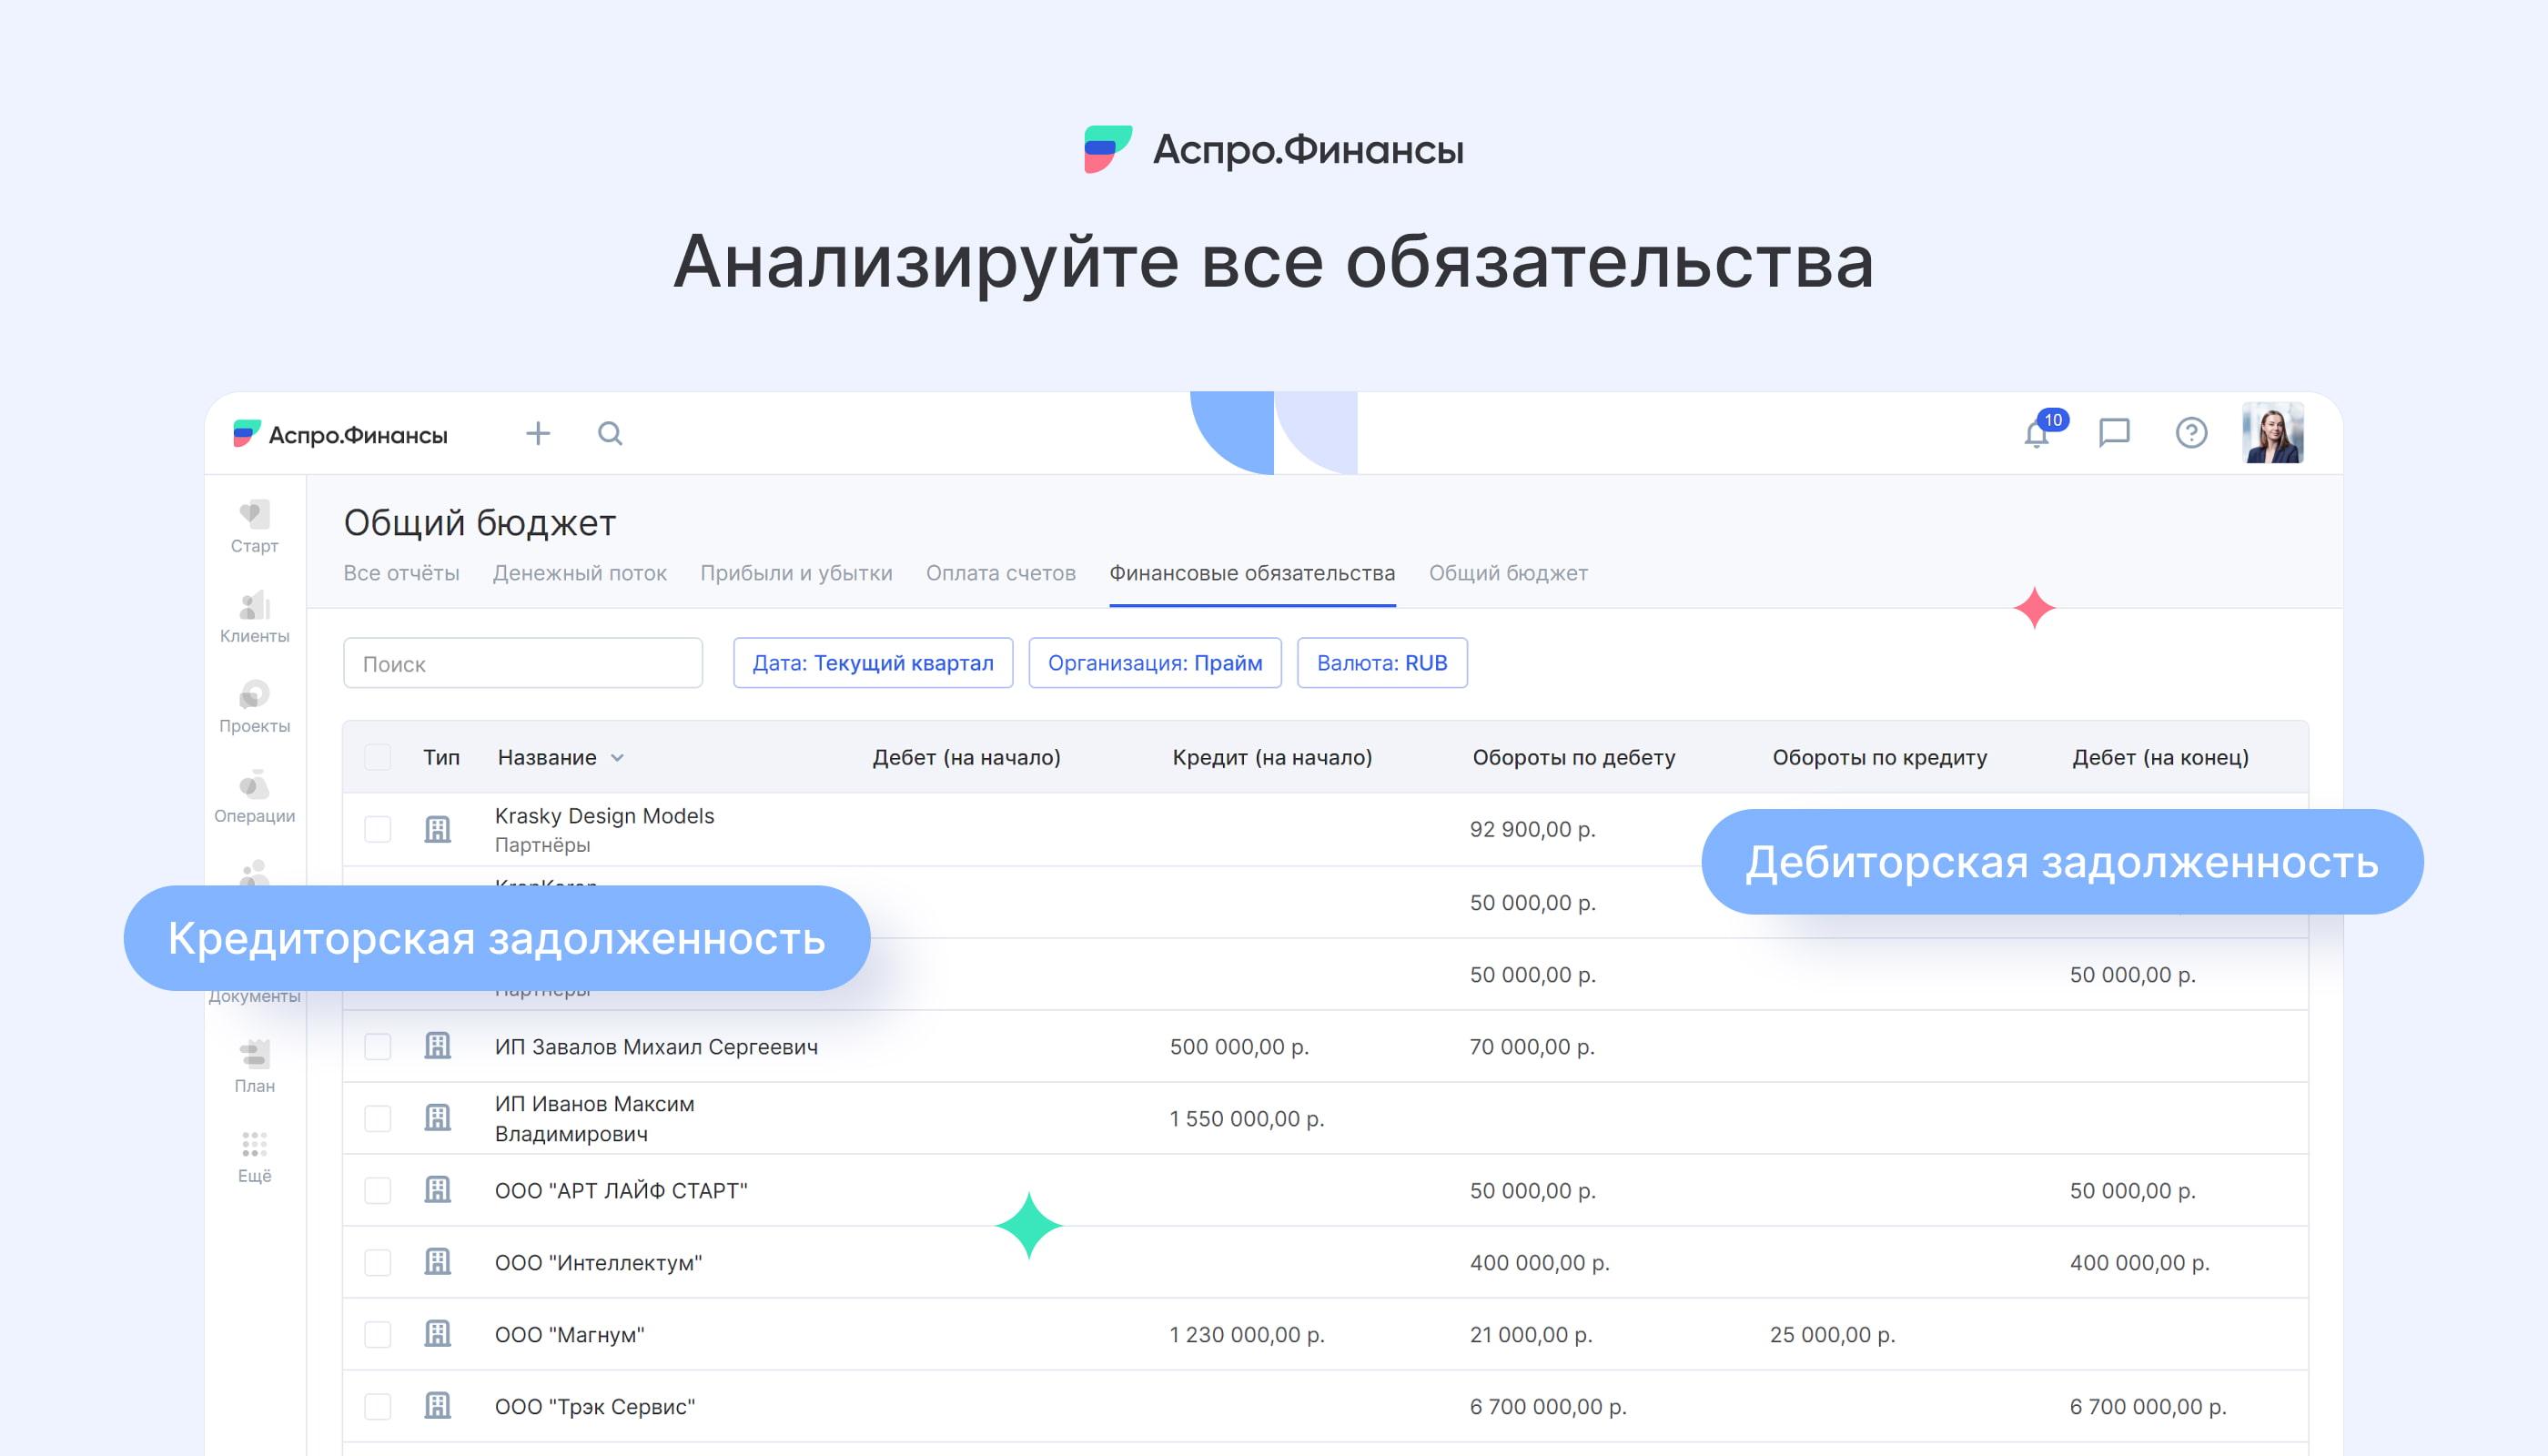Viewport: 2548px width, 1456px height.
Task: Open notifications bell with badge 10
Action: pyautogui.click(x=2036, y=434)
